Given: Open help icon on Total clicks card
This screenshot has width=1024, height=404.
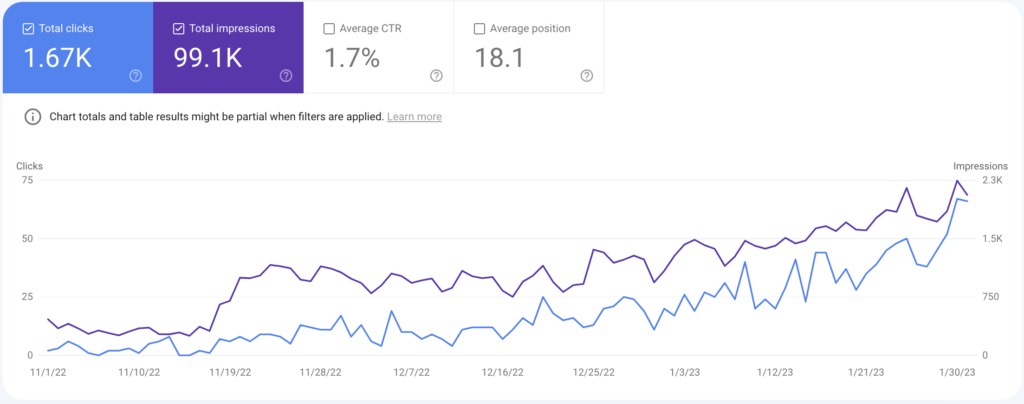Looking at the screenshot, I should point(136,76).
